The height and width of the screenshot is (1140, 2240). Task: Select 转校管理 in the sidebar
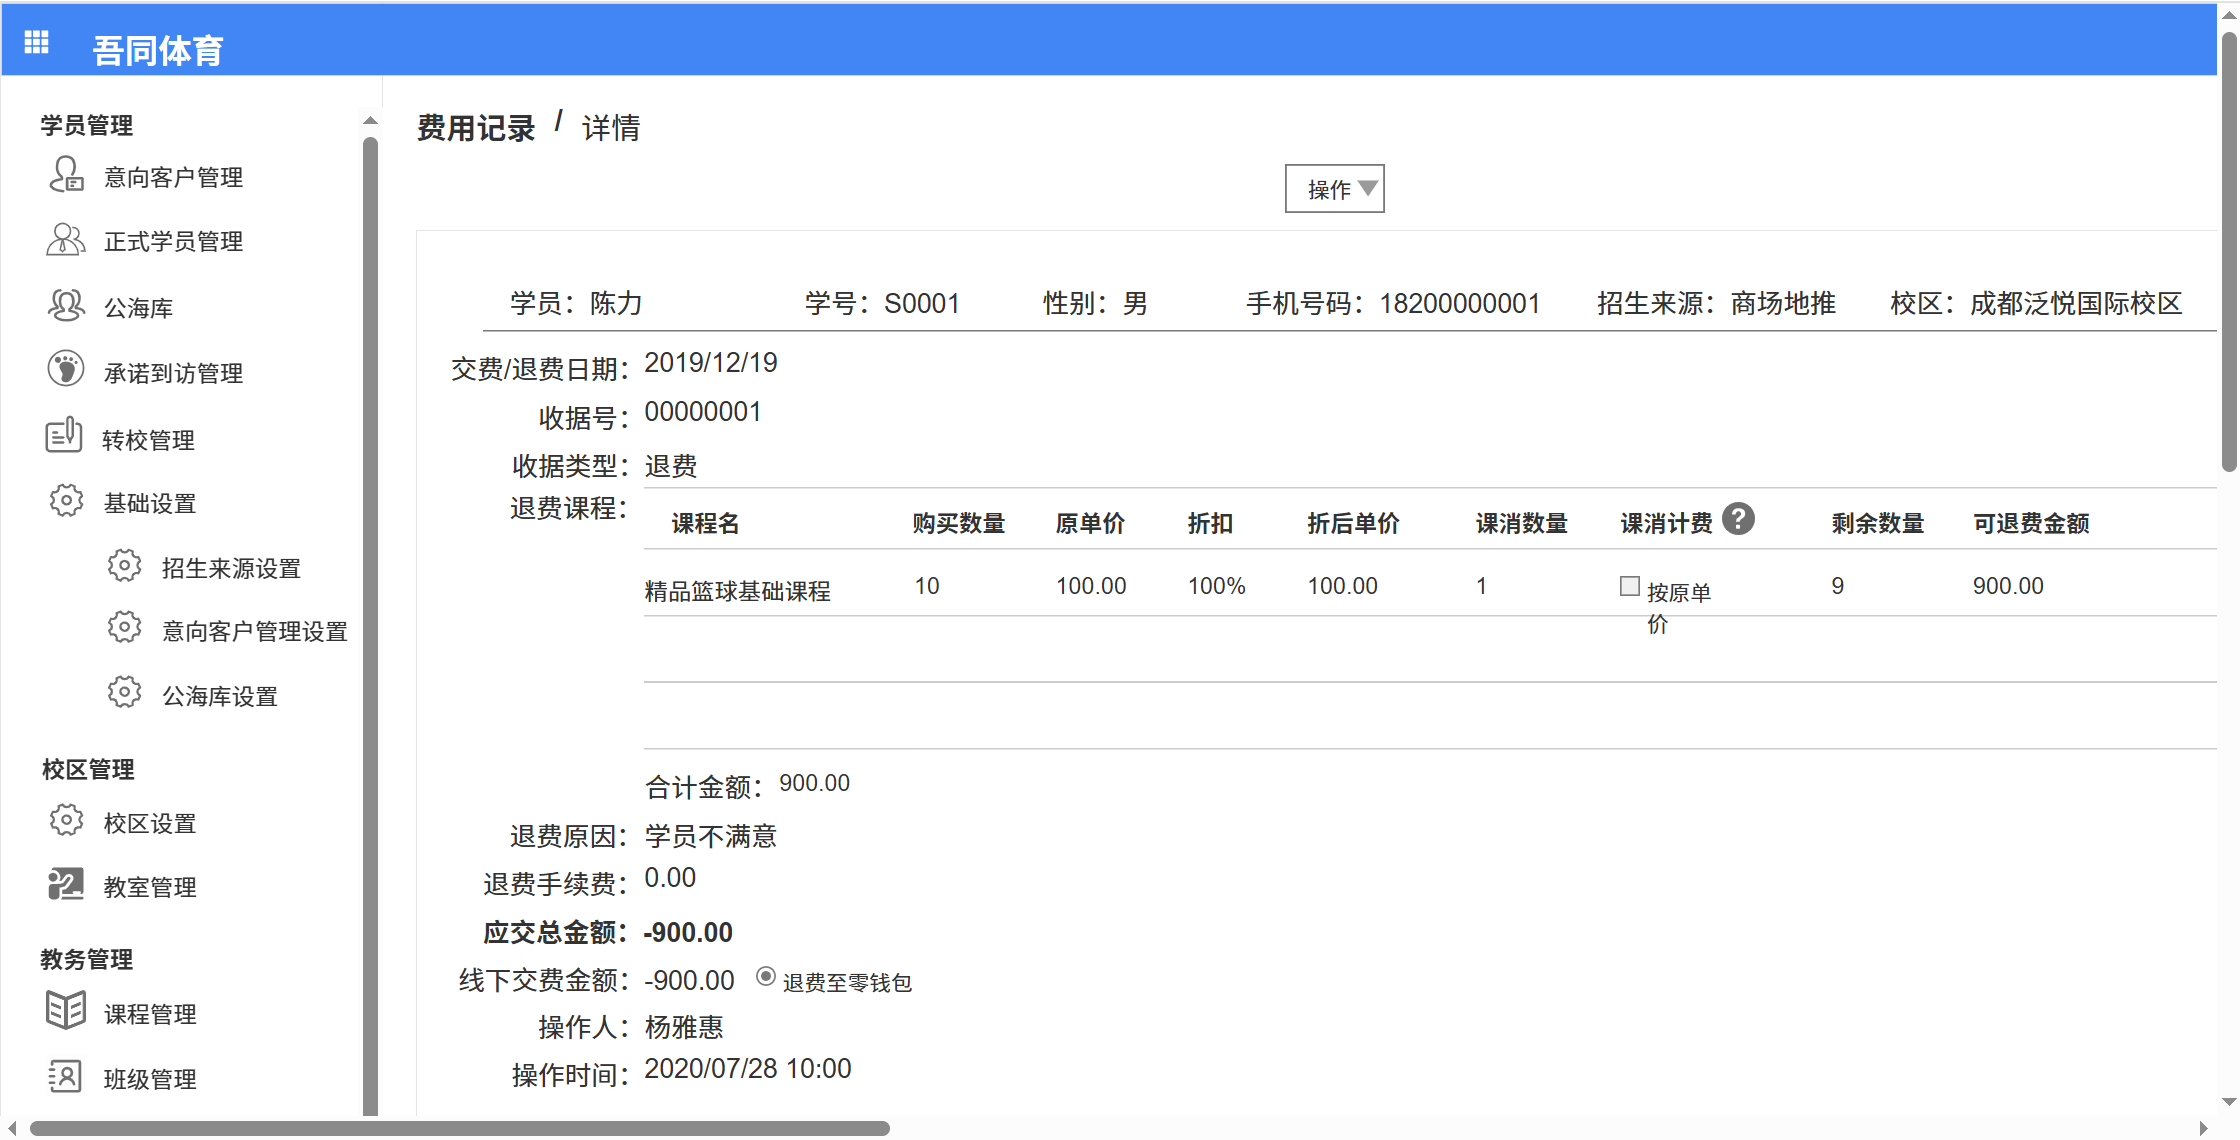pyautogui.click(x=149, y=438)
